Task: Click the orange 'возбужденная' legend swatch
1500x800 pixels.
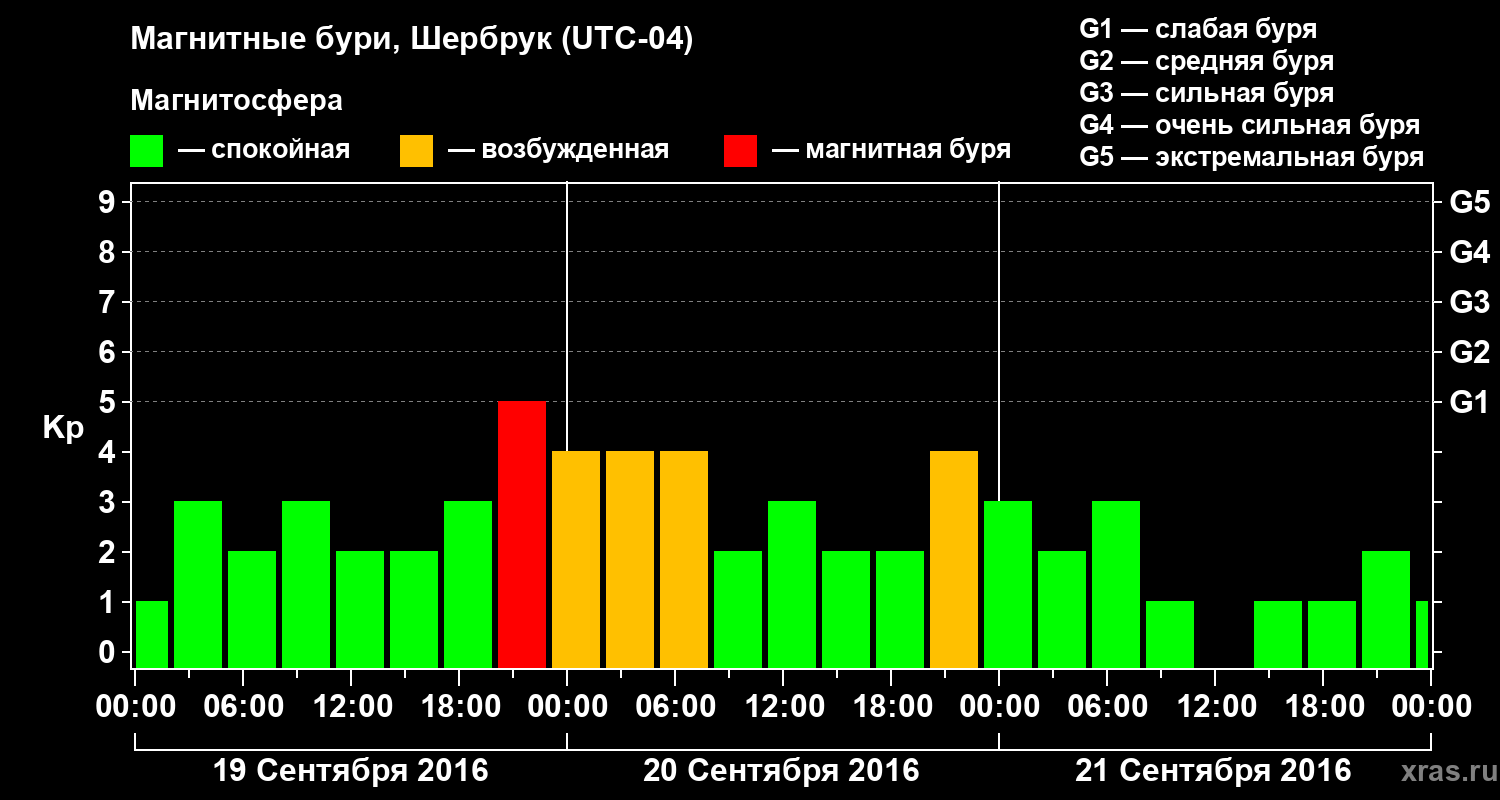Action: (x=416, y=151)
